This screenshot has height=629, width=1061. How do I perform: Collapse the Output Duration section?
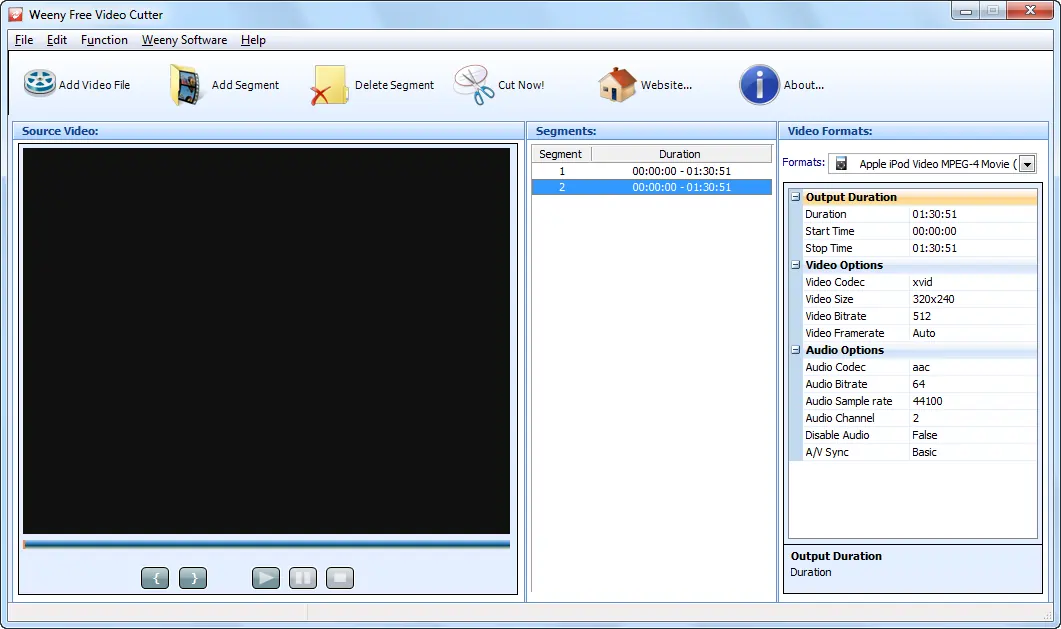795,197
